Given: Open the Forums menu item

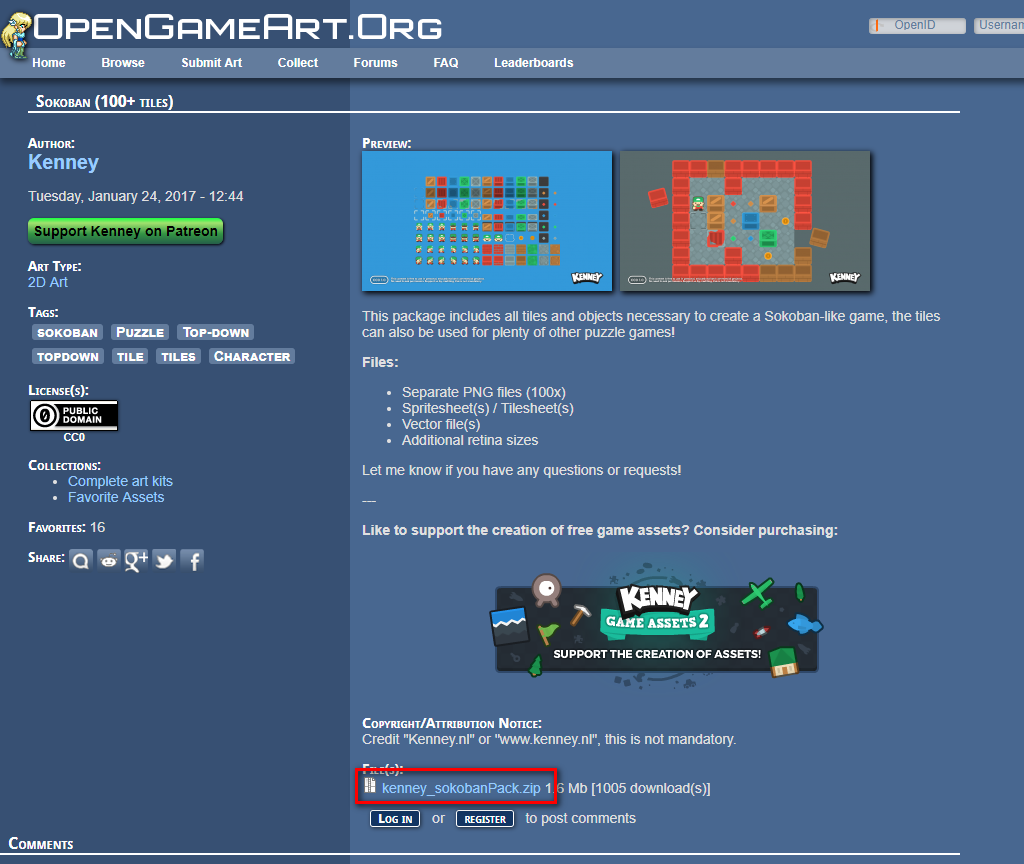Looking at the screenshot, I should tap(376, 63).
